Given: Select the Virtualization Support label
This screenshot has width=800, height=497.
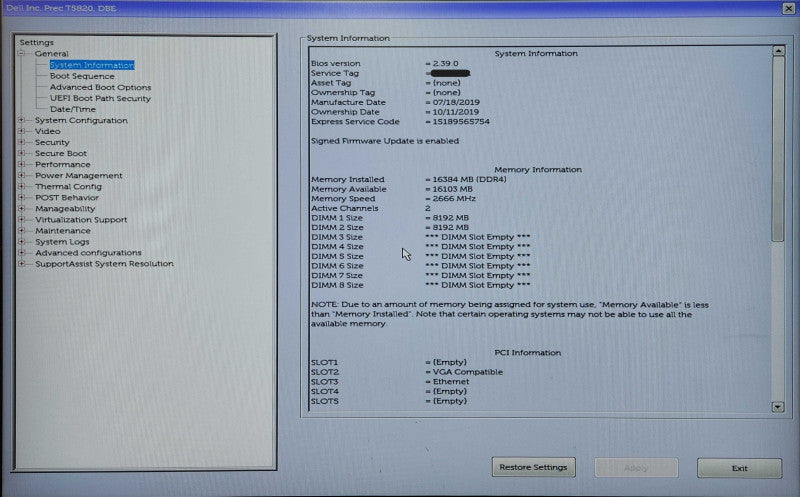Looking at the screenshot, I should (x=81, y=219).
